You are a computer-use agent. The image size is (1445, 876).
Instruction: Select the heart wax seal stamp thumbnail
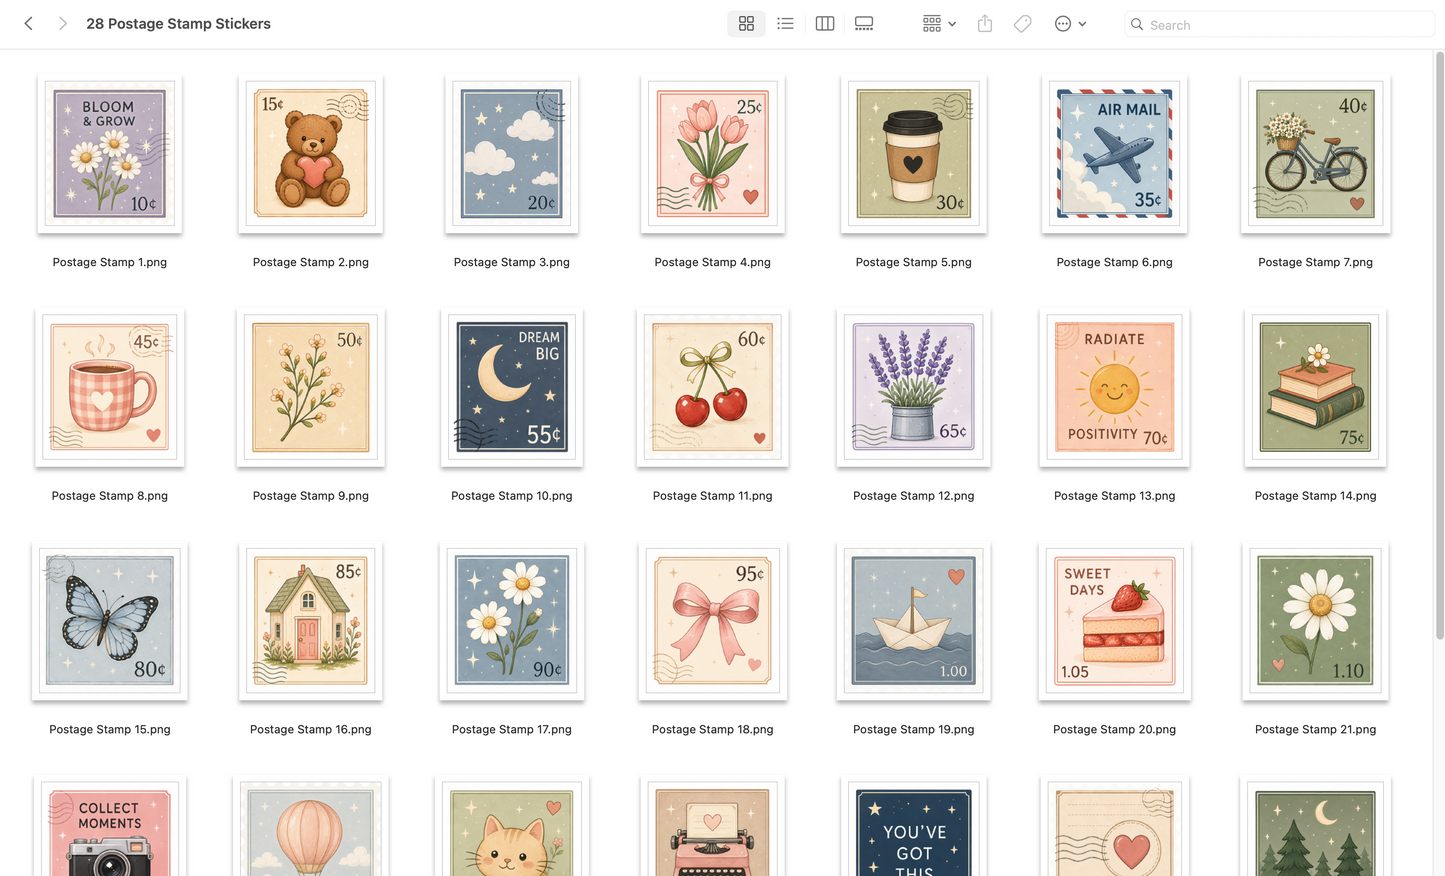pos(1115,826)
